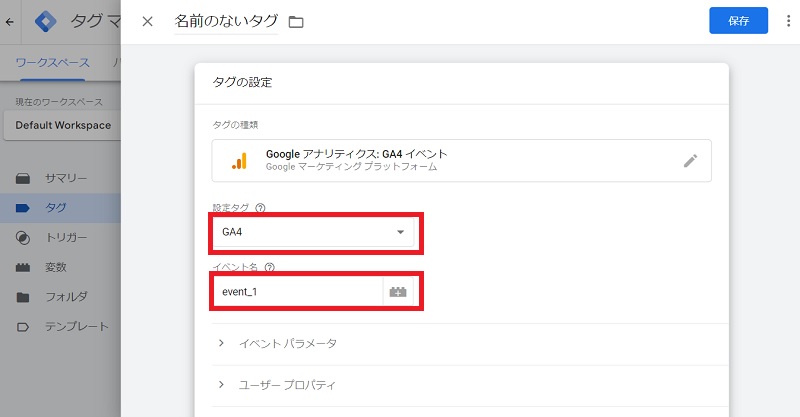Click the orange Analytics bar-chart icon

239,161
